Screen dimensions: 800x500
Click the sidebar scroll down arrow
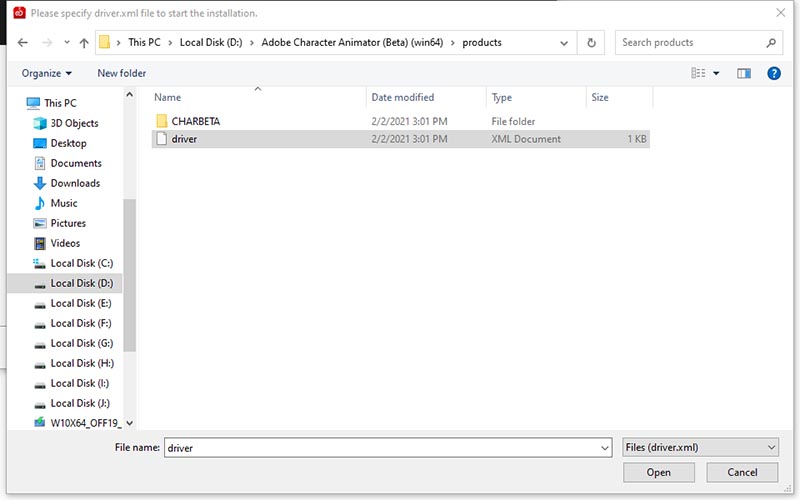[130, 423]
